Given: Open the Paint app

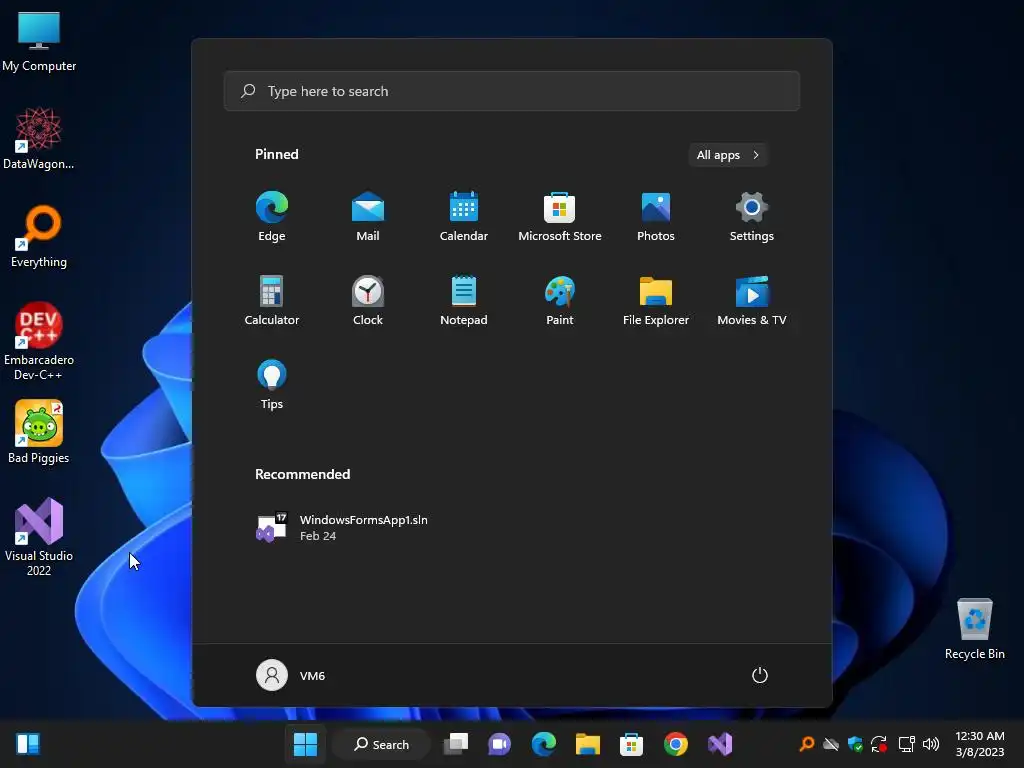Looking at the screenshot, I should click(x=560, y=300).
